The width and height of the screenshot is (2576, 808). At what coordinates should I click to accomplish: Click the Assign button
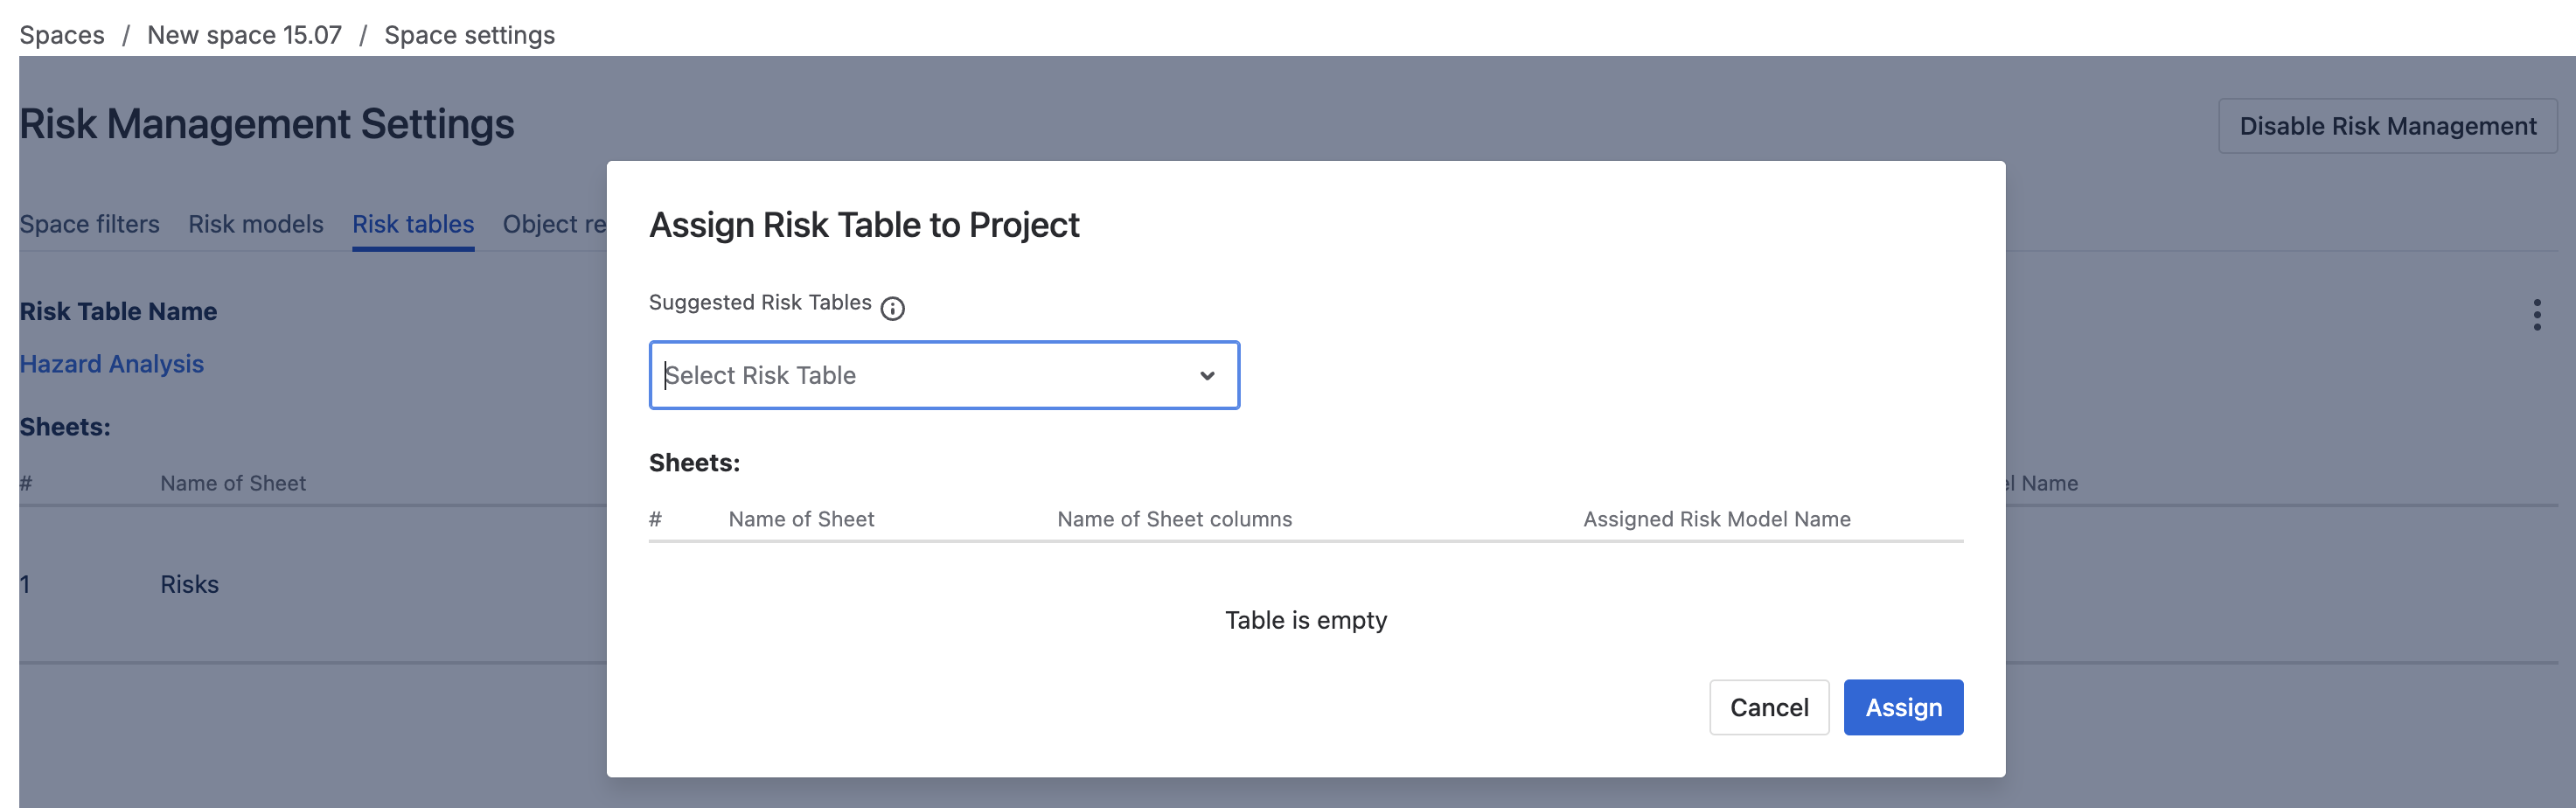1903,707
